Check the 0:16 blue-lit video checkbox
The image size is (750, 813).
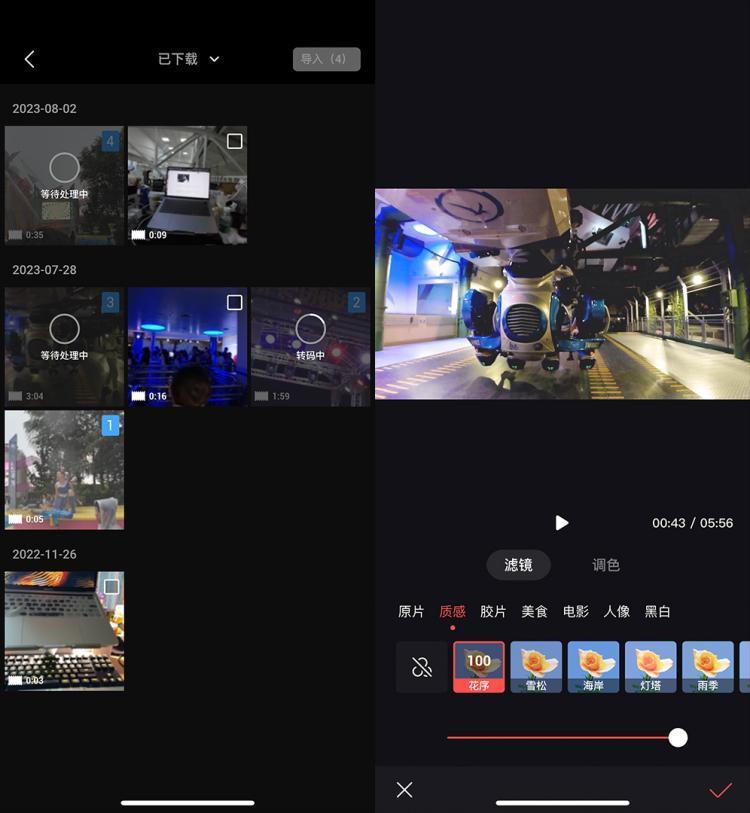(x=234, y=303)
